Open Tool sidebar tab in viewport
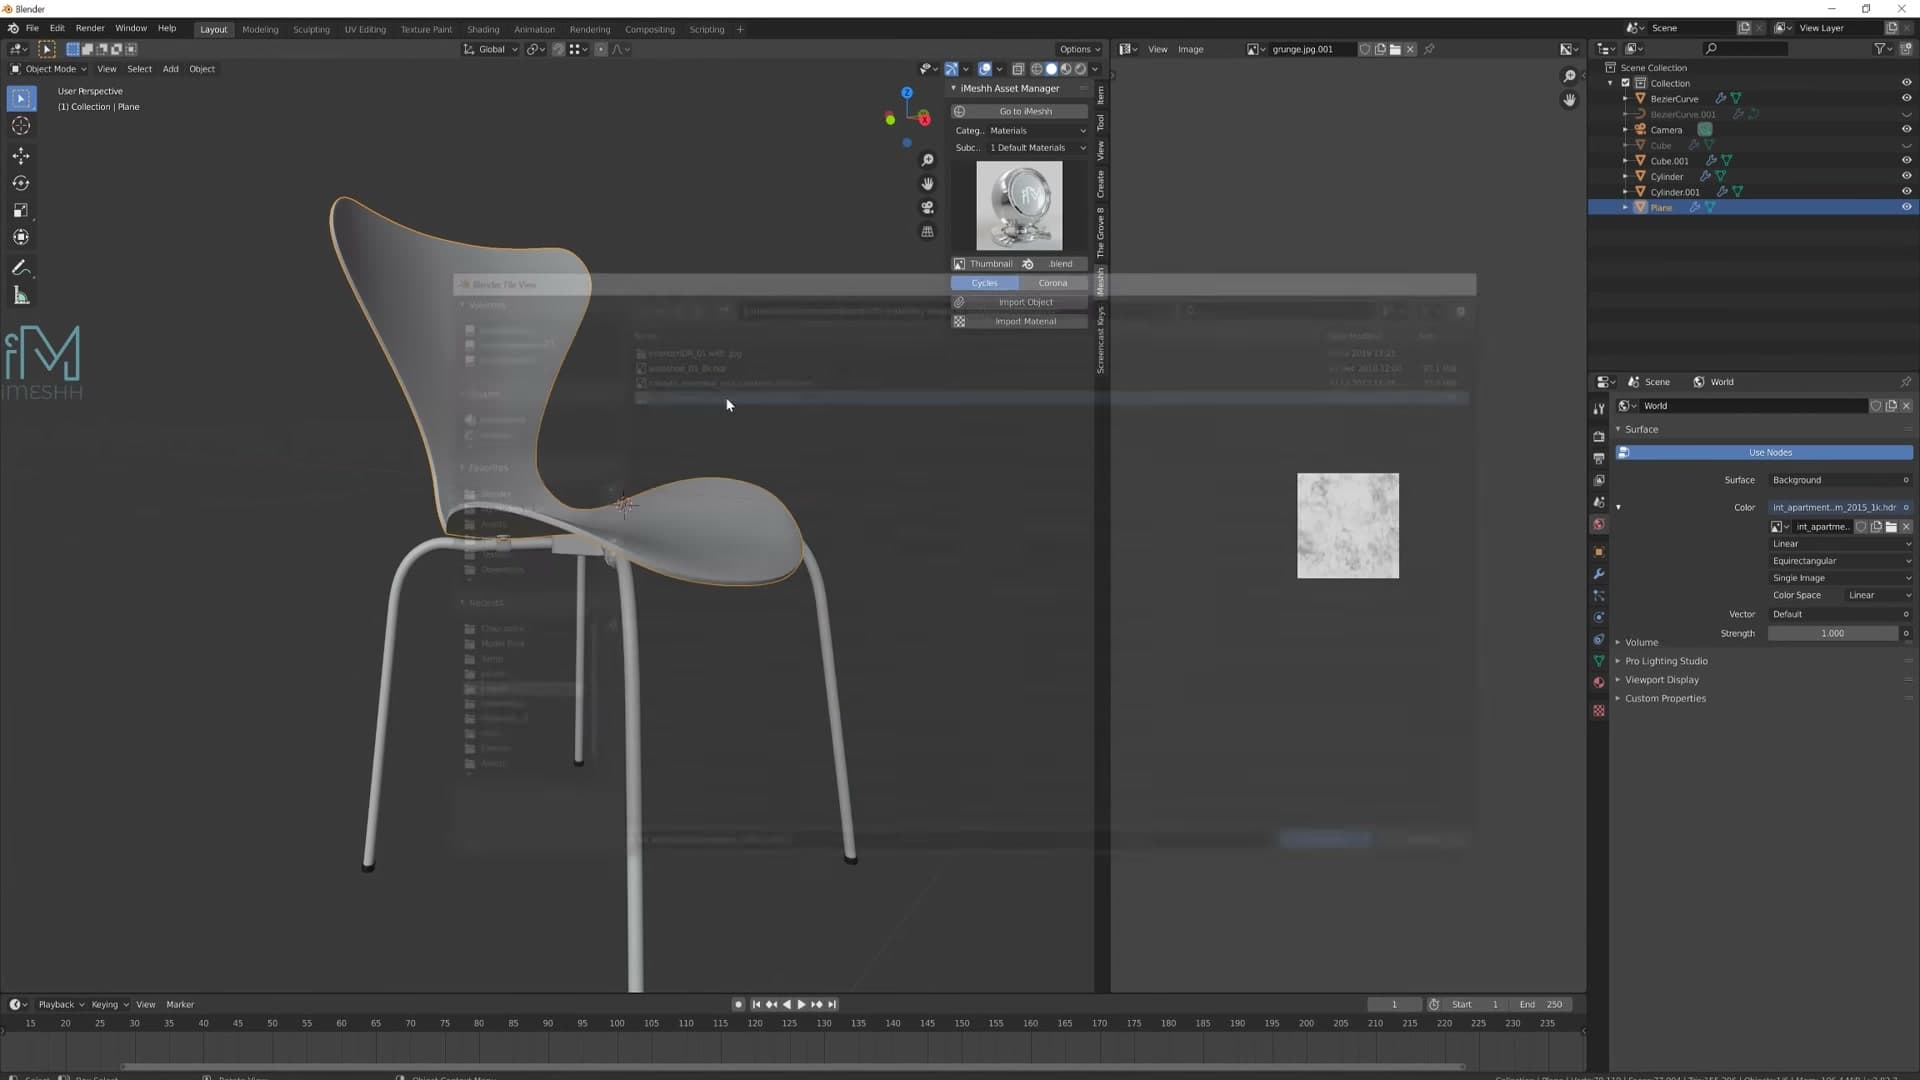 click(1100, 122)
